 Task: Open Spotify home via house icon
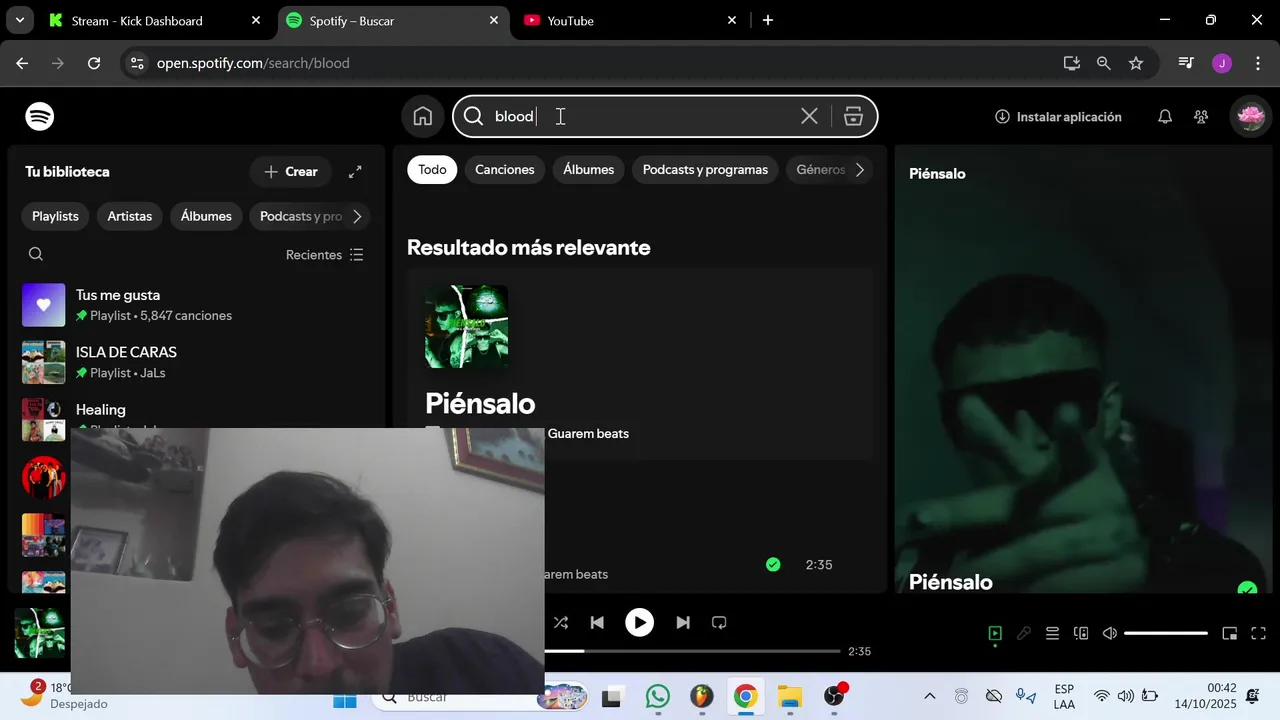pos(423,117)
